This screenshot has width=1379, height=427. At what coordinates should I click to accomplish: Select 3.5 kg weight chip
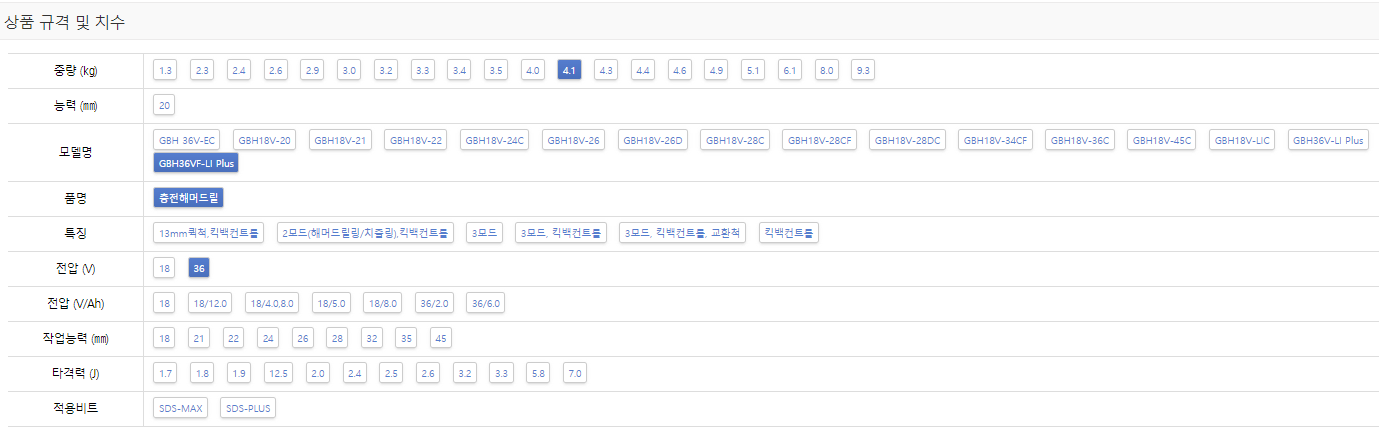click(496, 70)
